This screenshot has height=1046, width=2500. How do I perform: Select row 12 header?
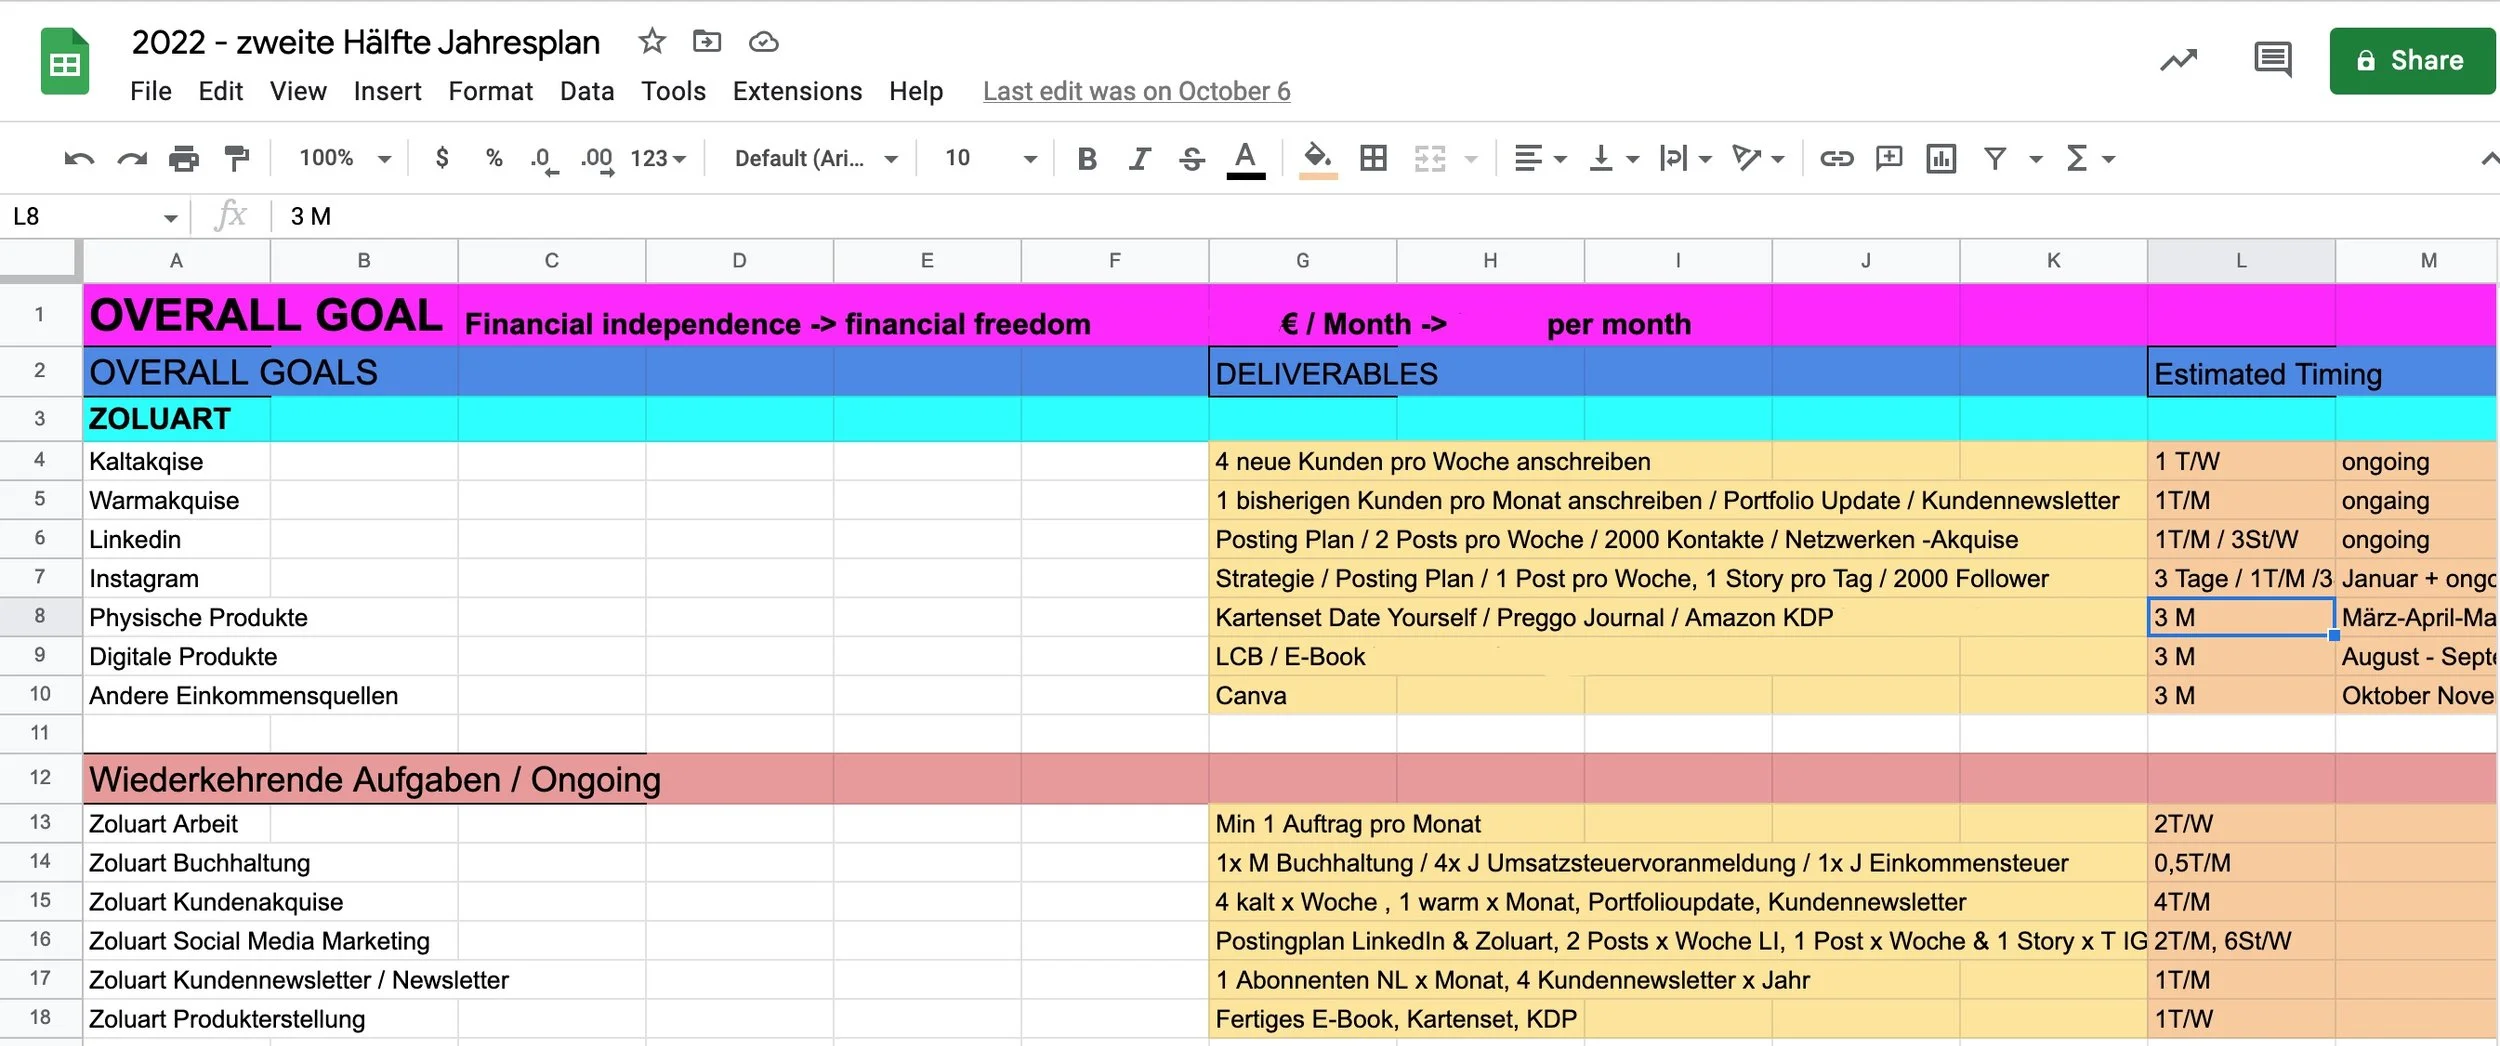[40, 778]
